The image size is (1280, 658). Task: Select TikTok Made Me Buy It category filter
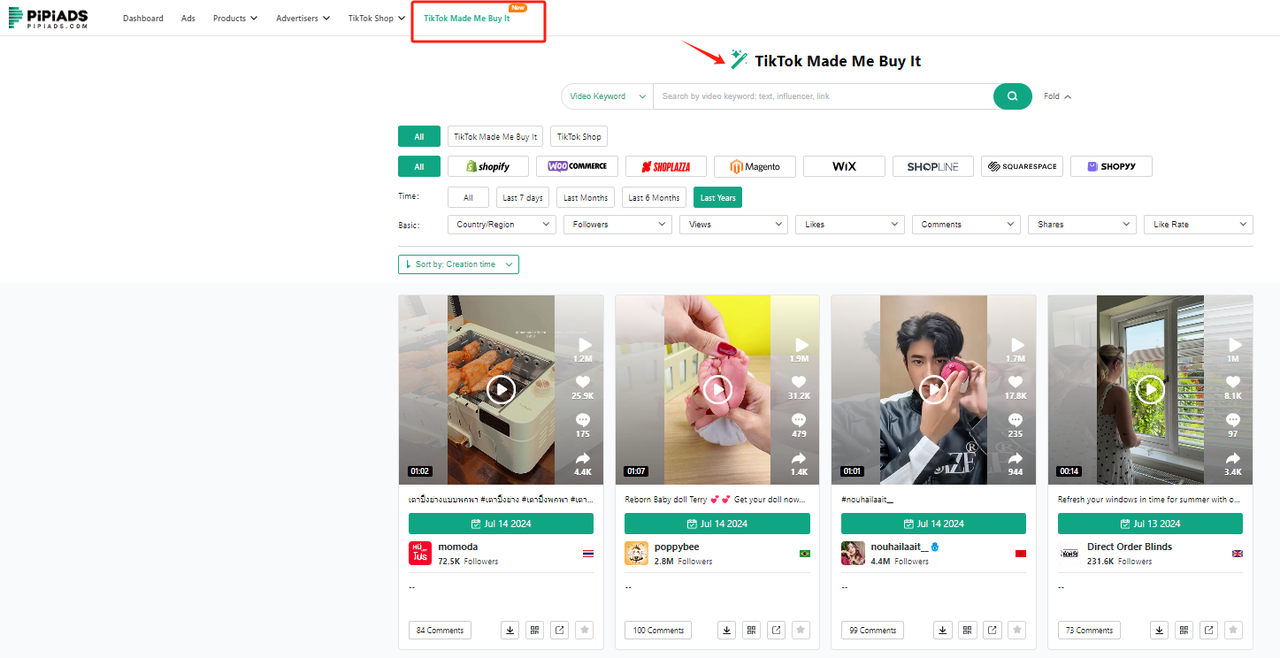tap(495, 137)
